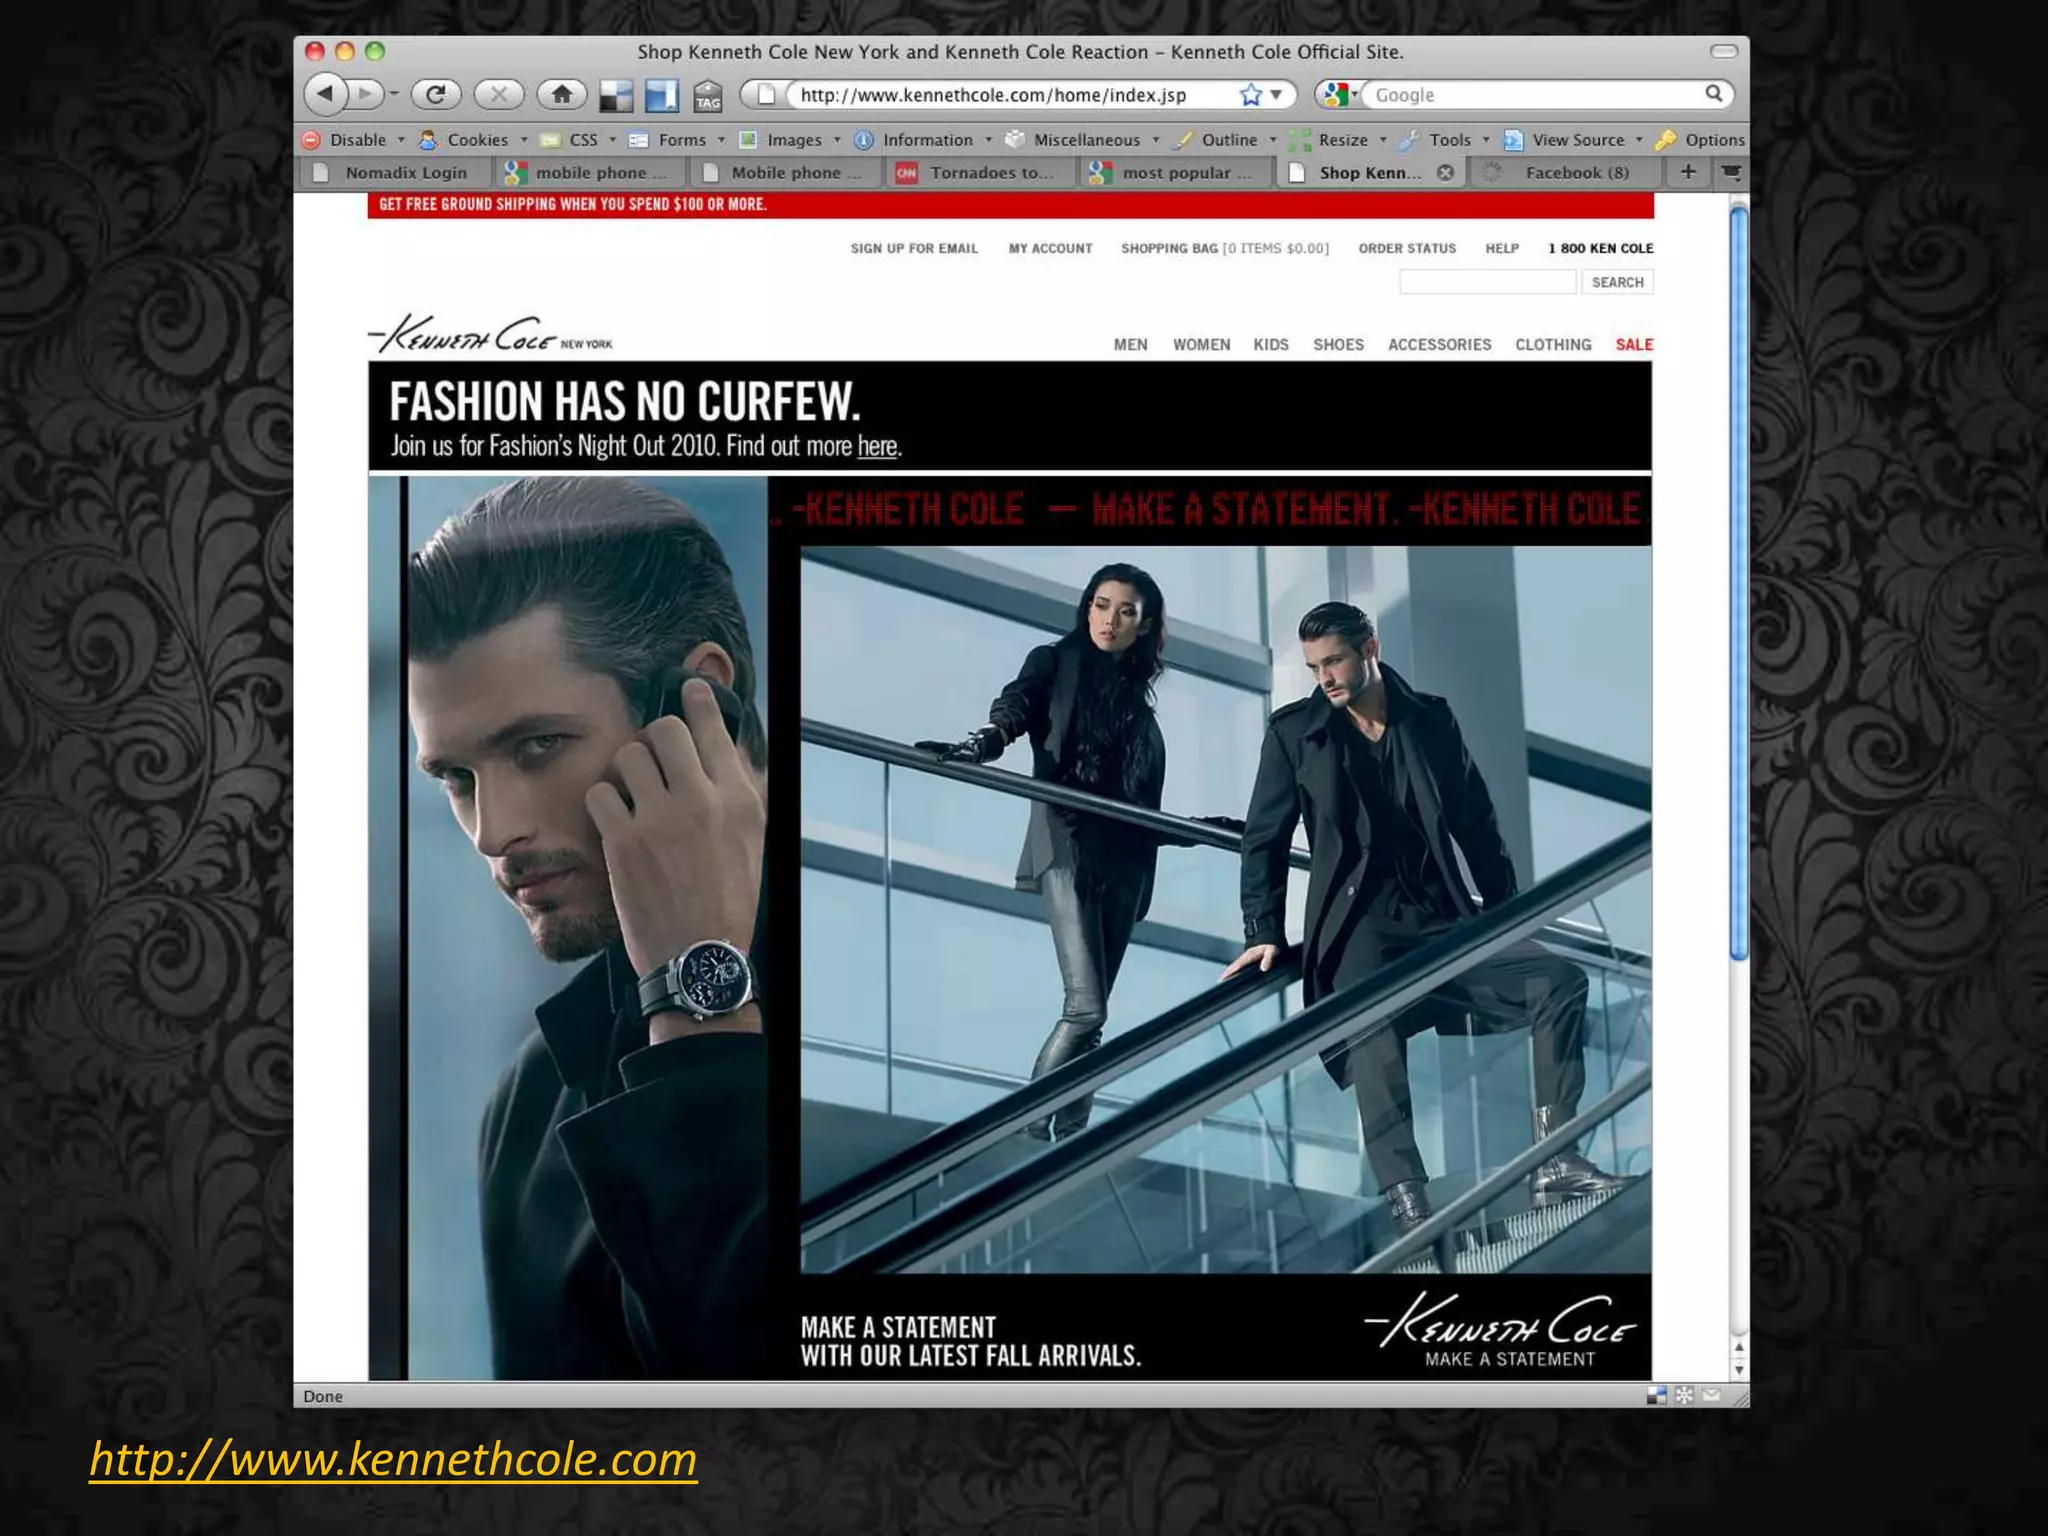Close the Shop Kenn... tab
The image size is (2048, 1536).
click(x=1445, y=173)
